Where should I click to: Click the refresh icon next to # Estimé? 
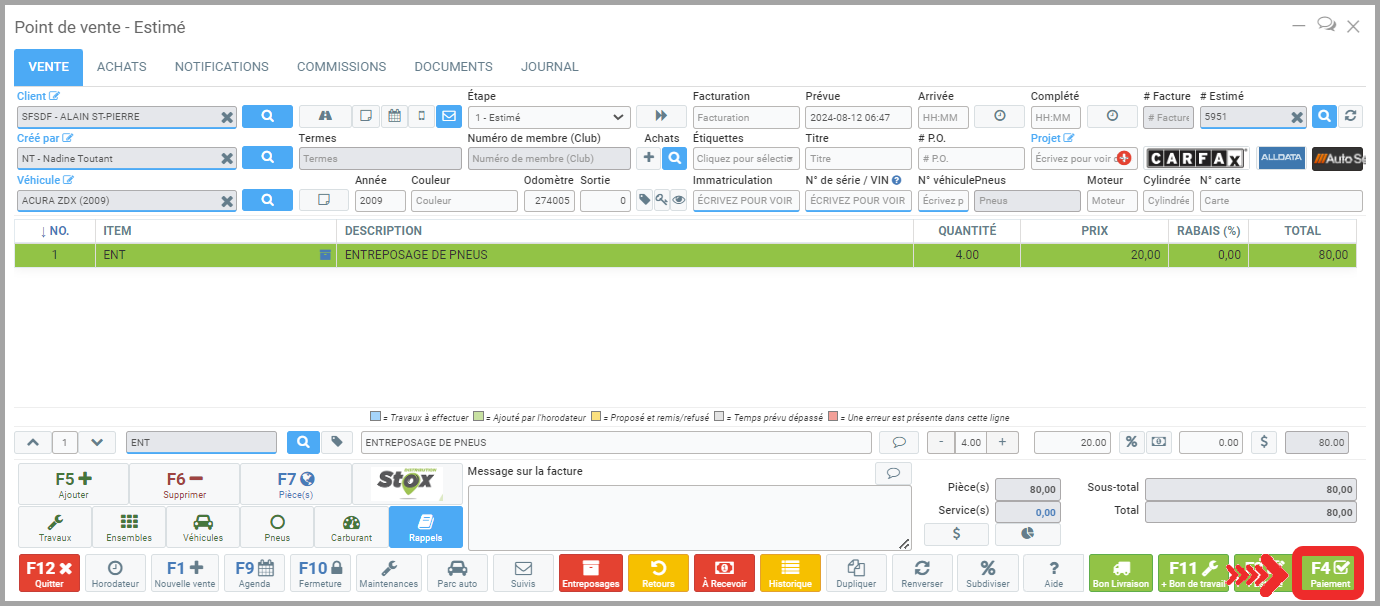[x=1351, y=116]
